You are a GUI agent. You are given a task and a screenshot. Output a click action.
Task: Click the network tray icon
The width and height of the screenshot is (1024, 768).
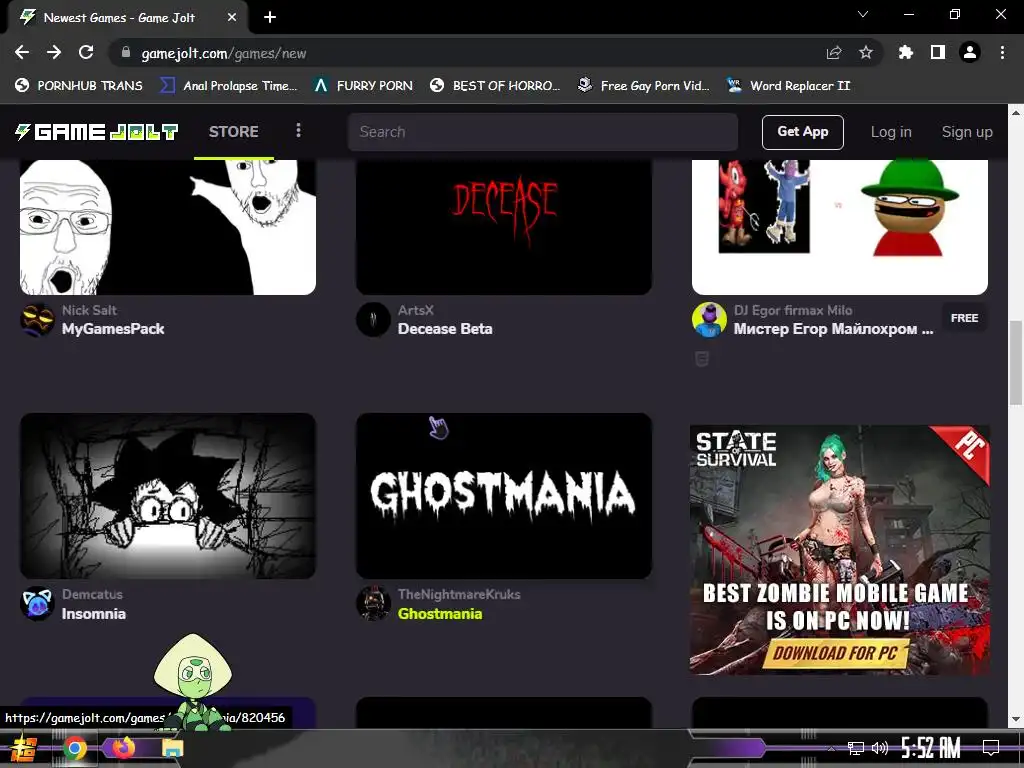click(x=856, y=748)
